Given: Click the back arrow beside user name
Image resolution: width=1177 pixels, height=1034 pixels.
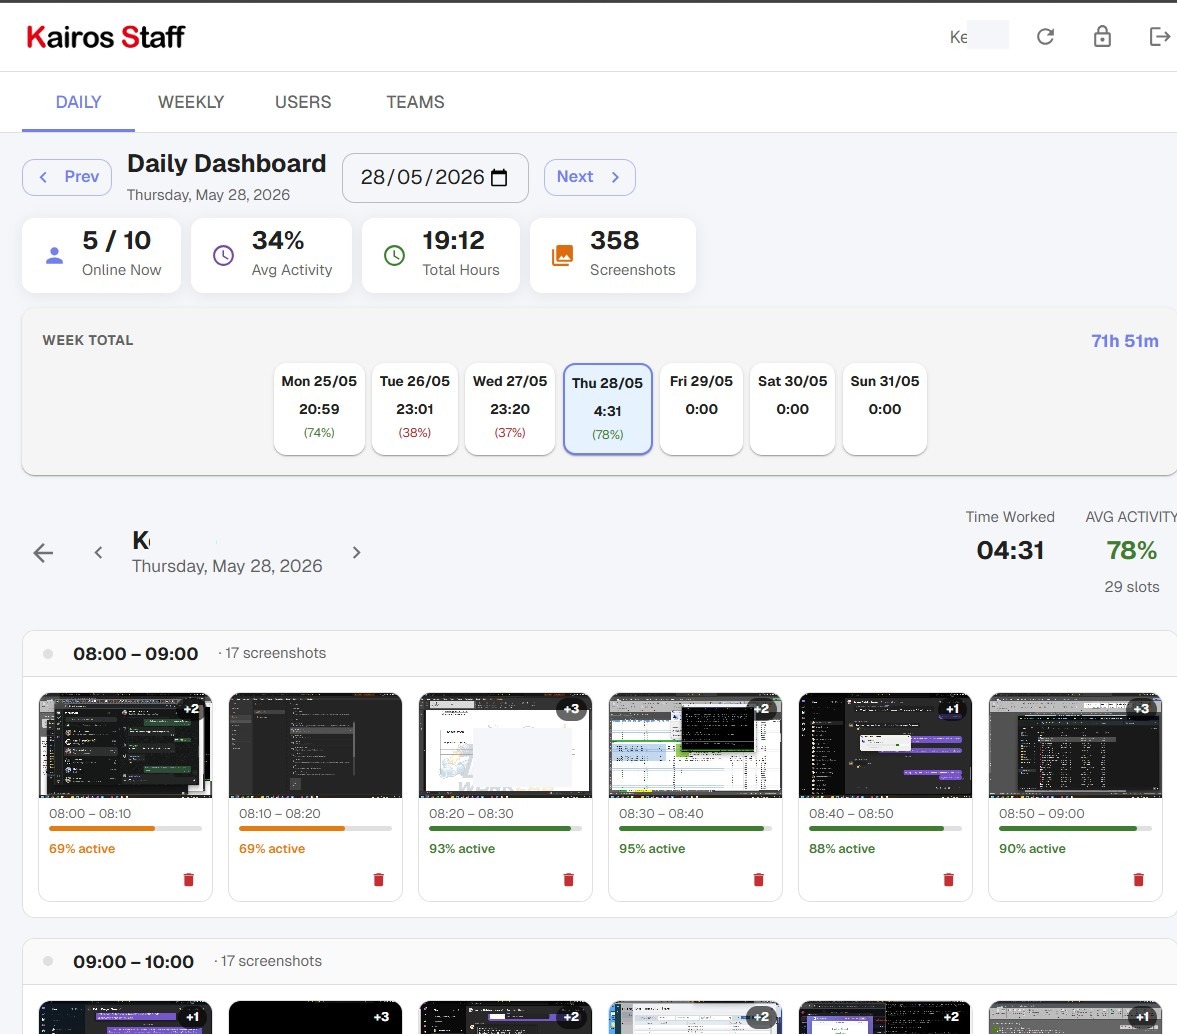Looking at the screenshot, I should (x=44, y=553).
